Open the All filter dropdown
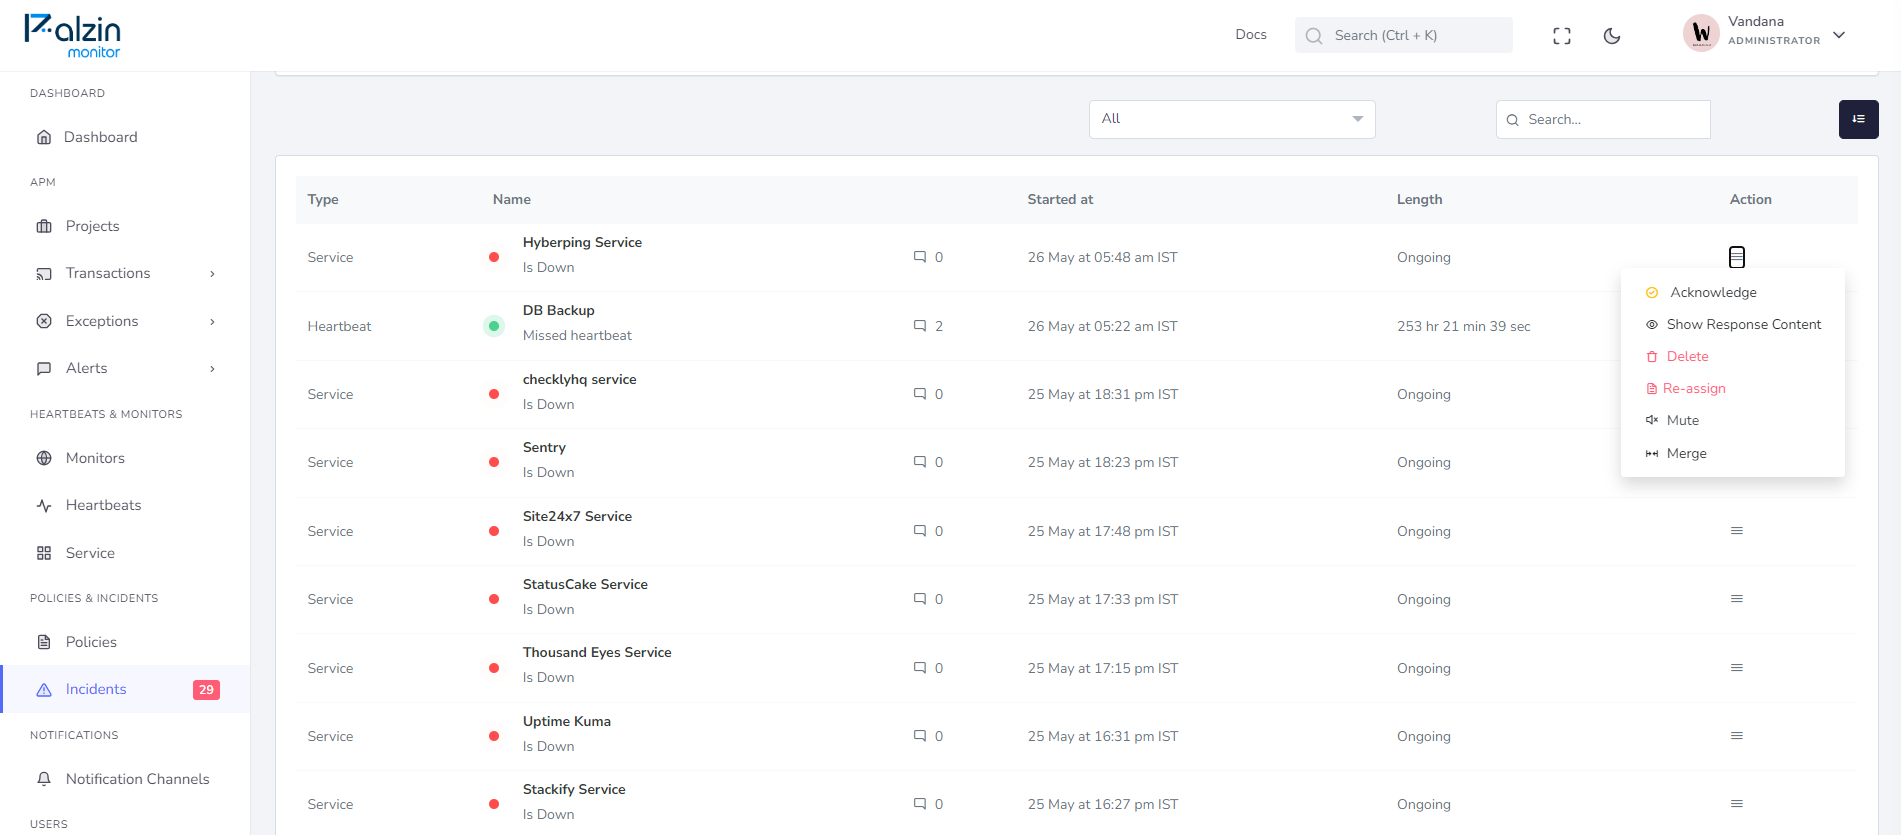The height and width of the screenshot is (835, 1901). (x=1232, y=119)
